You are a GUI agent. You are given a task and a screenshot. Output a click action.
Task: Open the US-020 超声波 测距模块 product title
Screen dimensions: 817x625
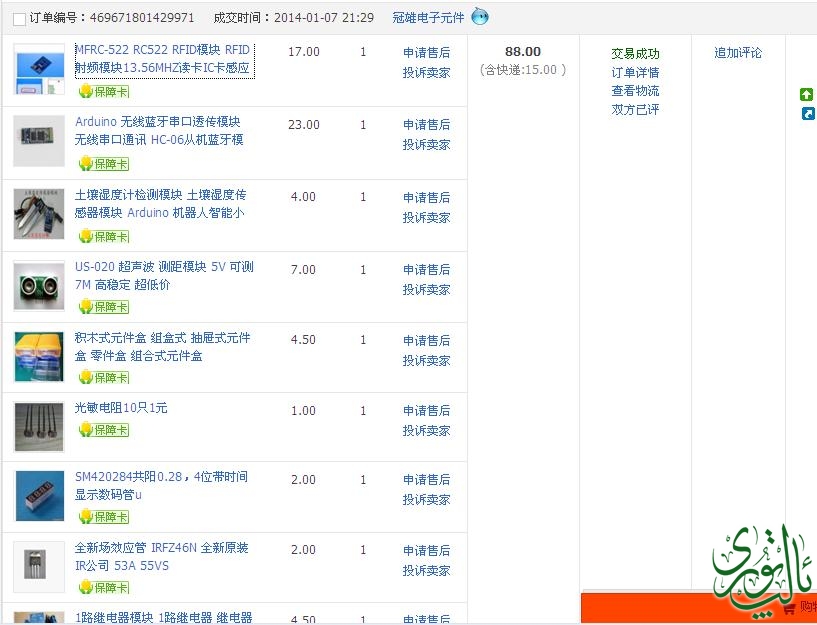pos(164,276)
